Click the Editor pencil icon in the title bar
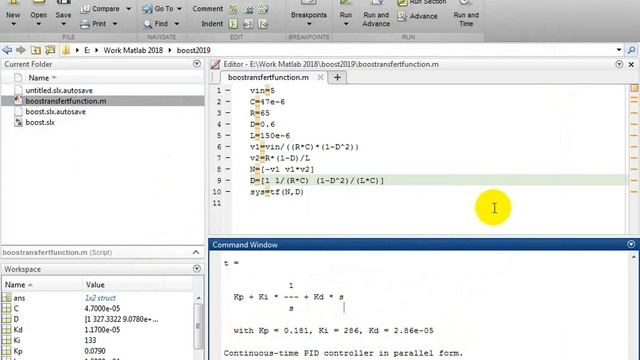The width and height of the screenshot is (640, 360). tap(216, 64)
